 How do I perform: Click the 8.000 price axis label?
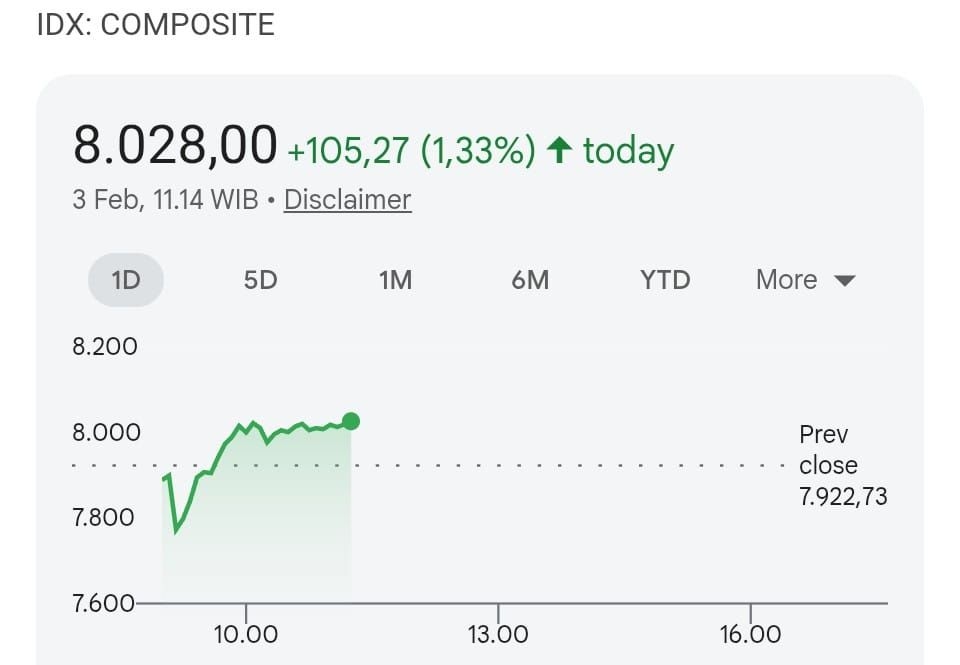pyautogui.click(x=105, y=432)
